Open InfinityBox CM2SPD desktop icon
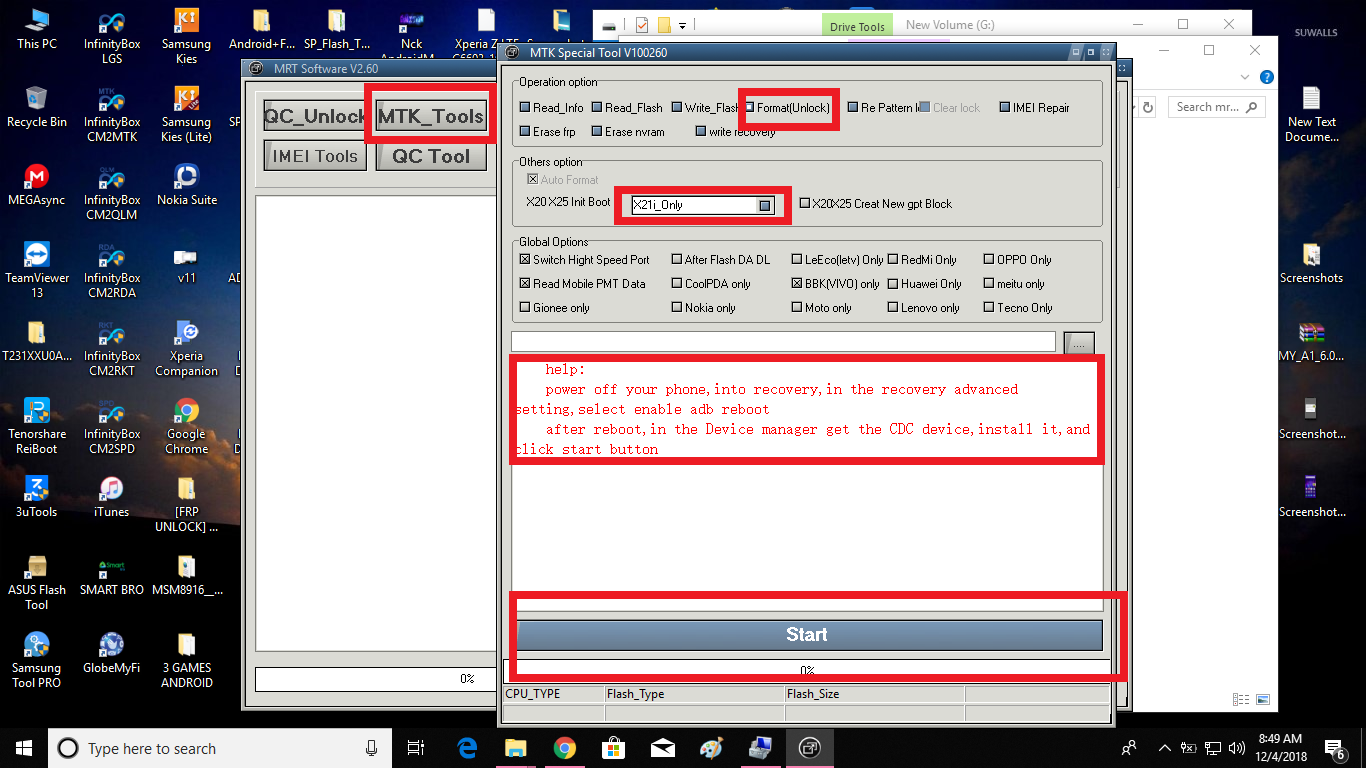Screen dimensions: 1366x768 (112, 426)
